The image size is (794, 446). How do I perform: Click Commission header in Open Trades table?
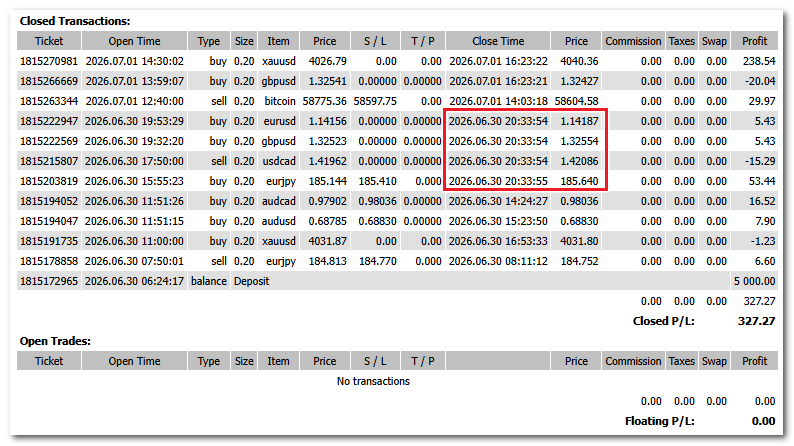pos(633,361)
